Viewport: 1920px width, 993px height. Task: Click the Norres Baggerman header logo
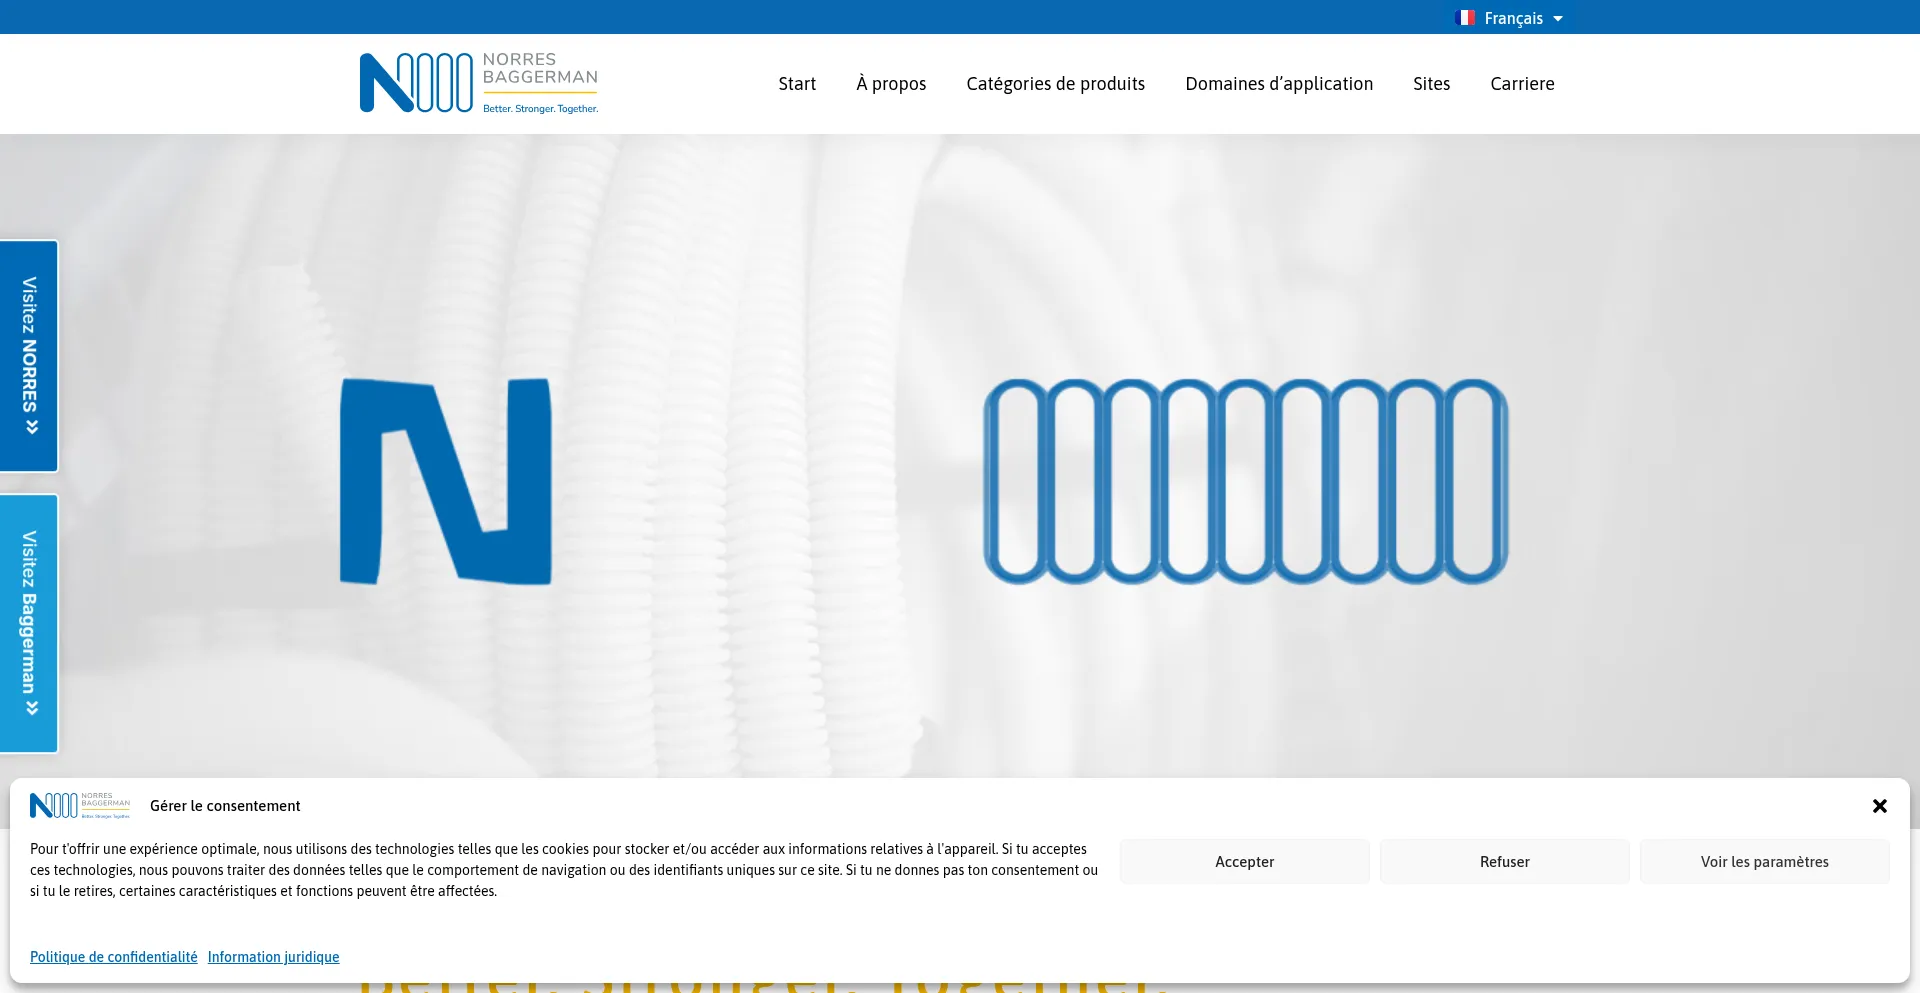point(479,83)
